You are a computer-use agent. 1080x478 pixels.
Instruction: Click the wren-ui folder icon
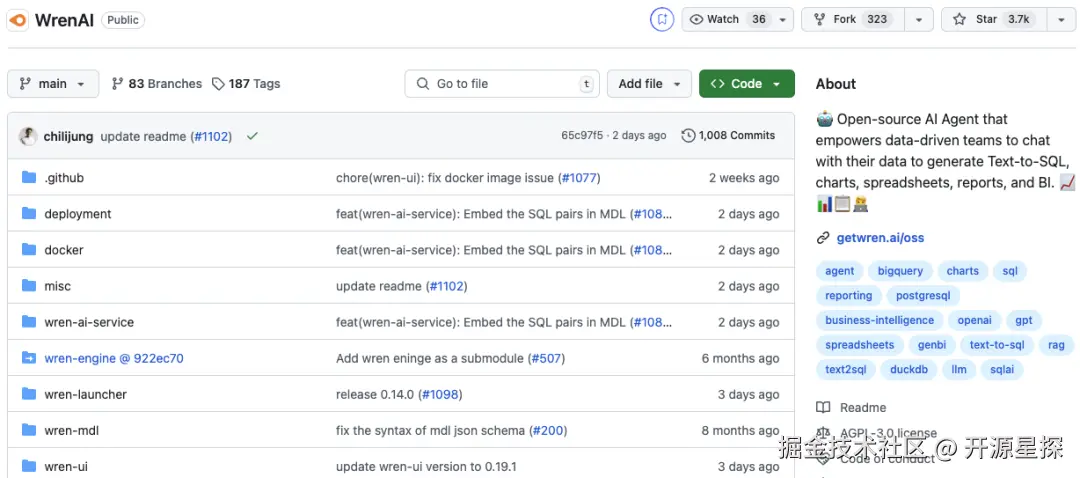[29, 466]
